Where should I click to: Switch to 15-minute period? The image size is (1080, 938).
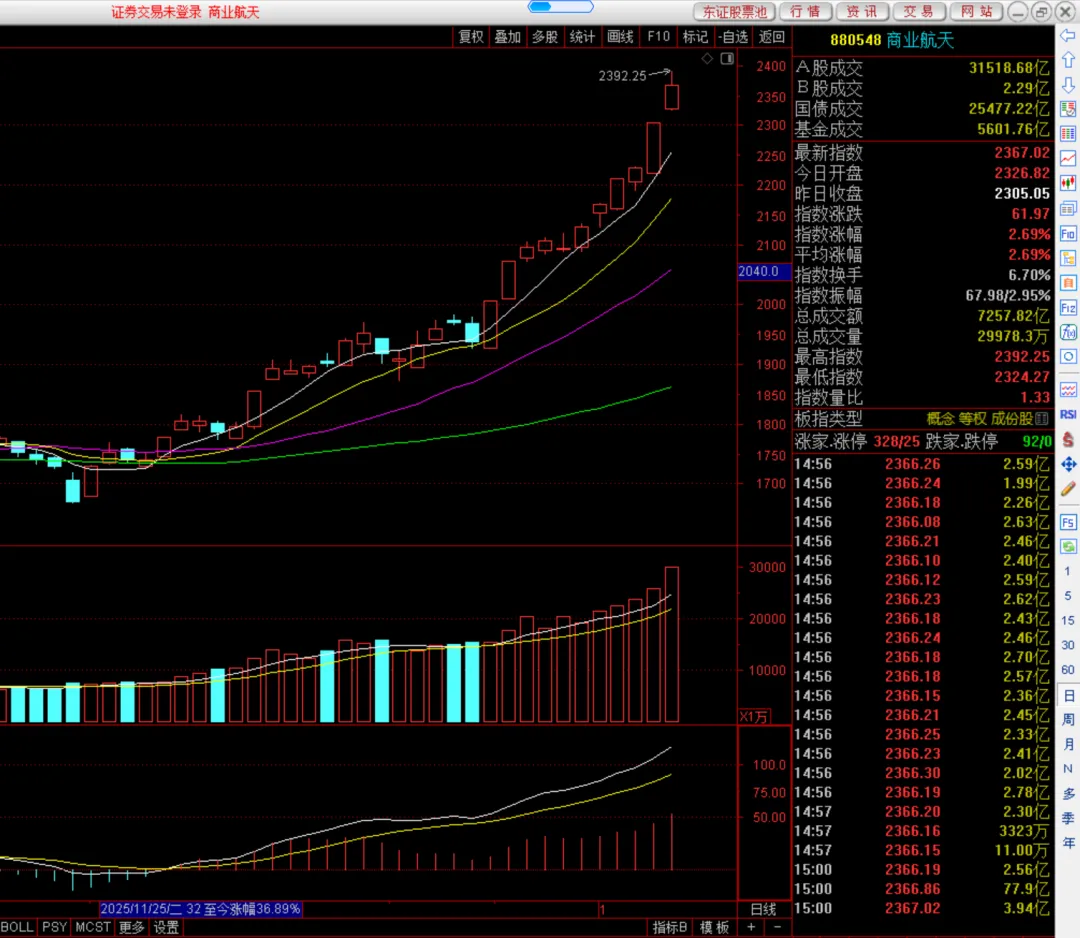[1068, 621]
